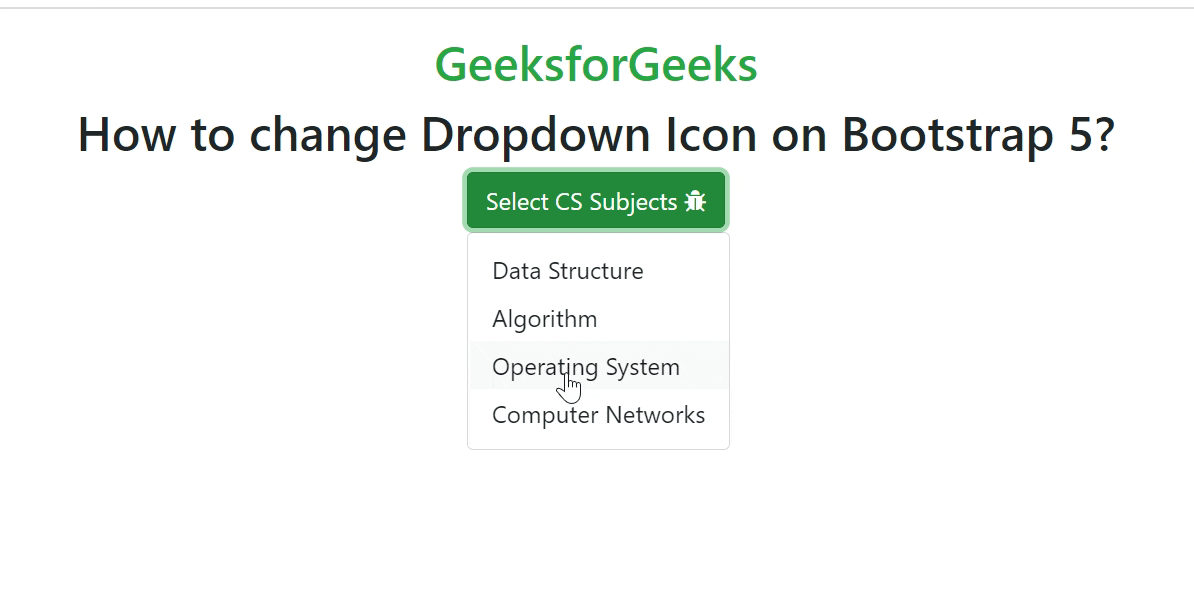1194x603 pixels.
Task: Choose Data Structure from the list
Action: point(568,271)
